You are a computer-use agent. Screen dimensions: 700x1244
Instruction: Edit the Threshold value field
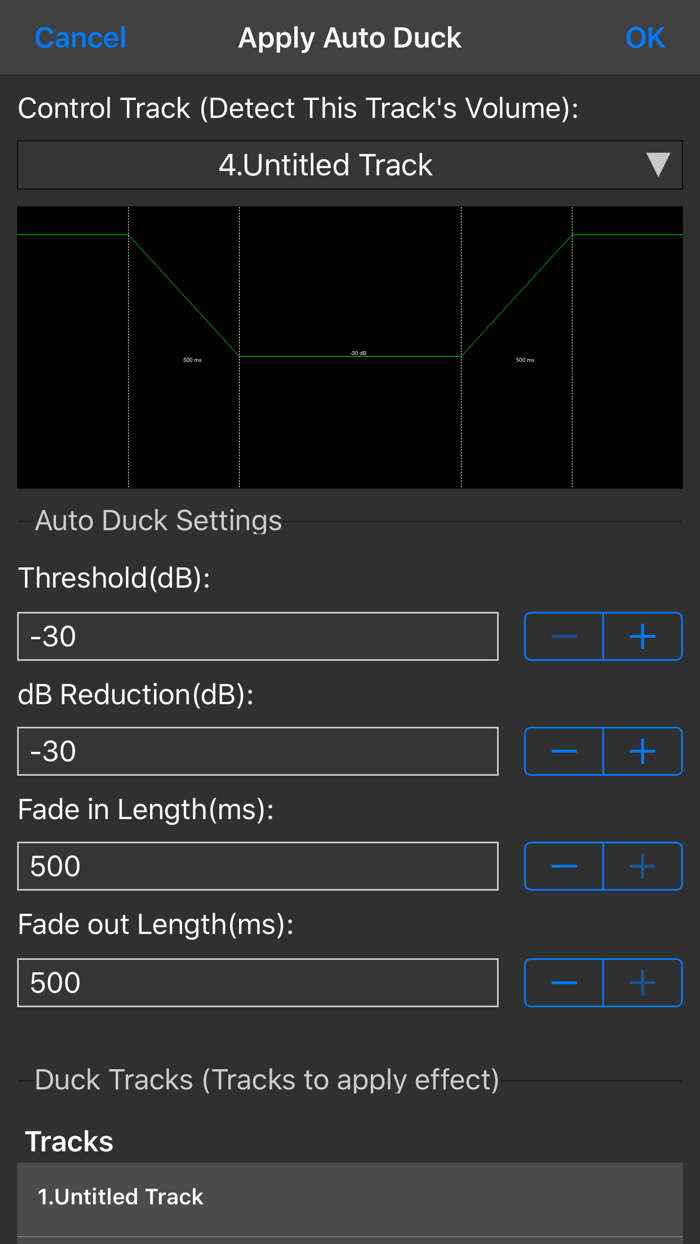click(258, 637)
